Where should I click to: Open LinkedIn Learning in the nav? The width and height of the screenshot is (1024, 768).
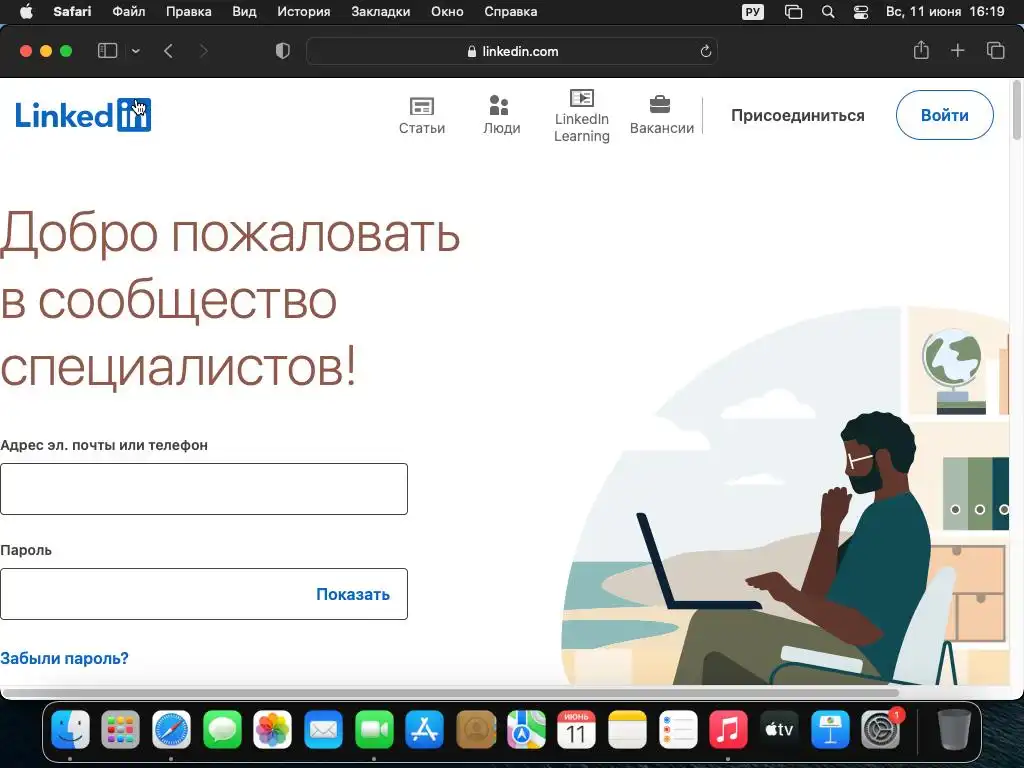point(581,116)
